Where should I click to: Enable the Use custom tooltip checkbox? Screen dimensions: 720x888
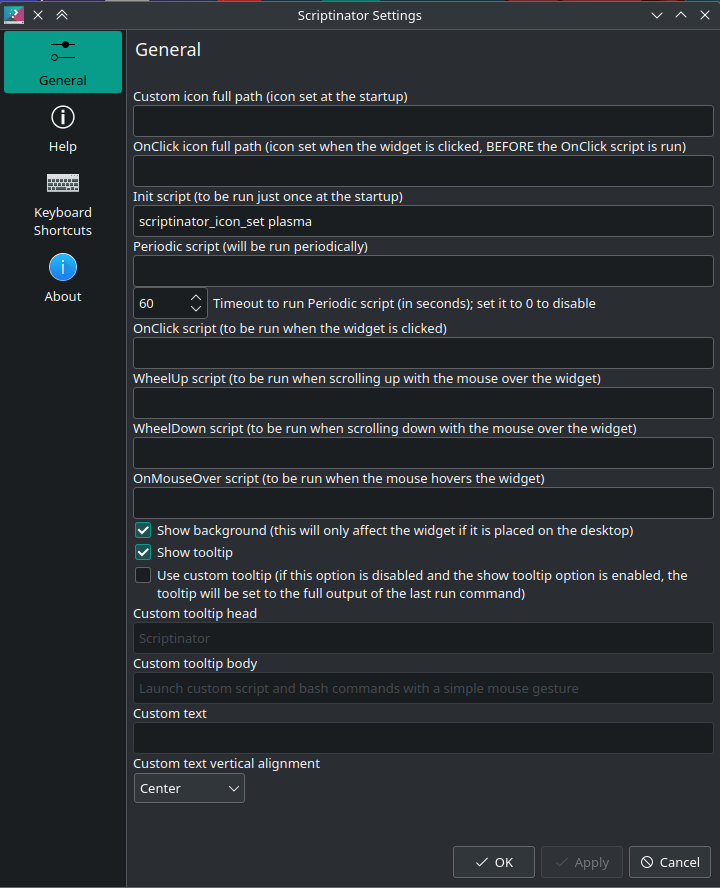(x=143, y=575)
